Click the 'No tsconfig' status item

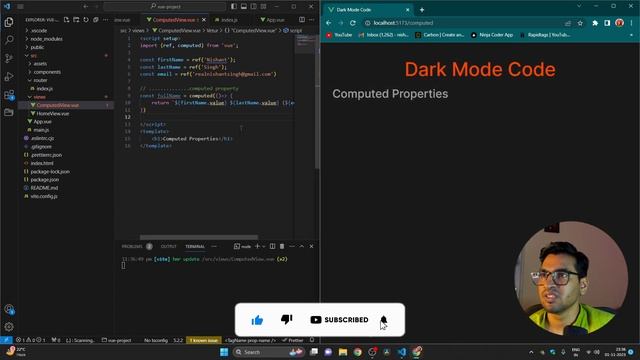coord(156,340)
